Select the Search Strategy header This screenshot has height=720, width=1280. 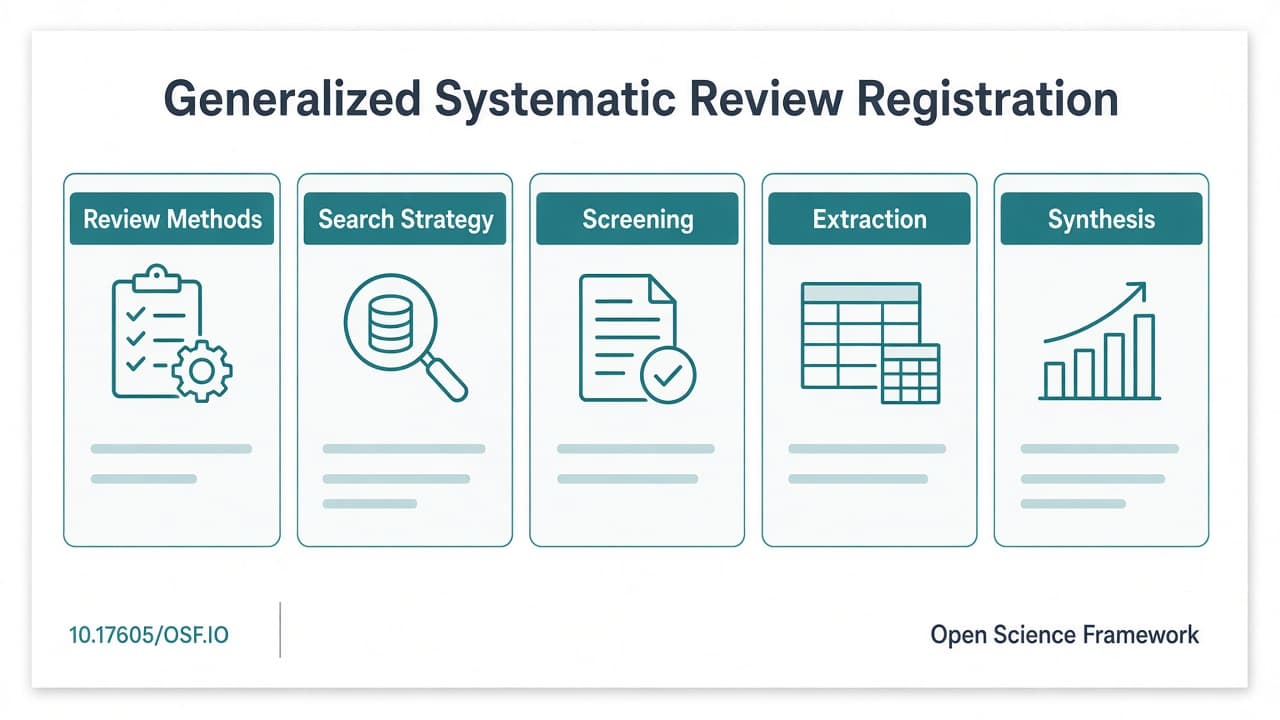tap(405, 219)
